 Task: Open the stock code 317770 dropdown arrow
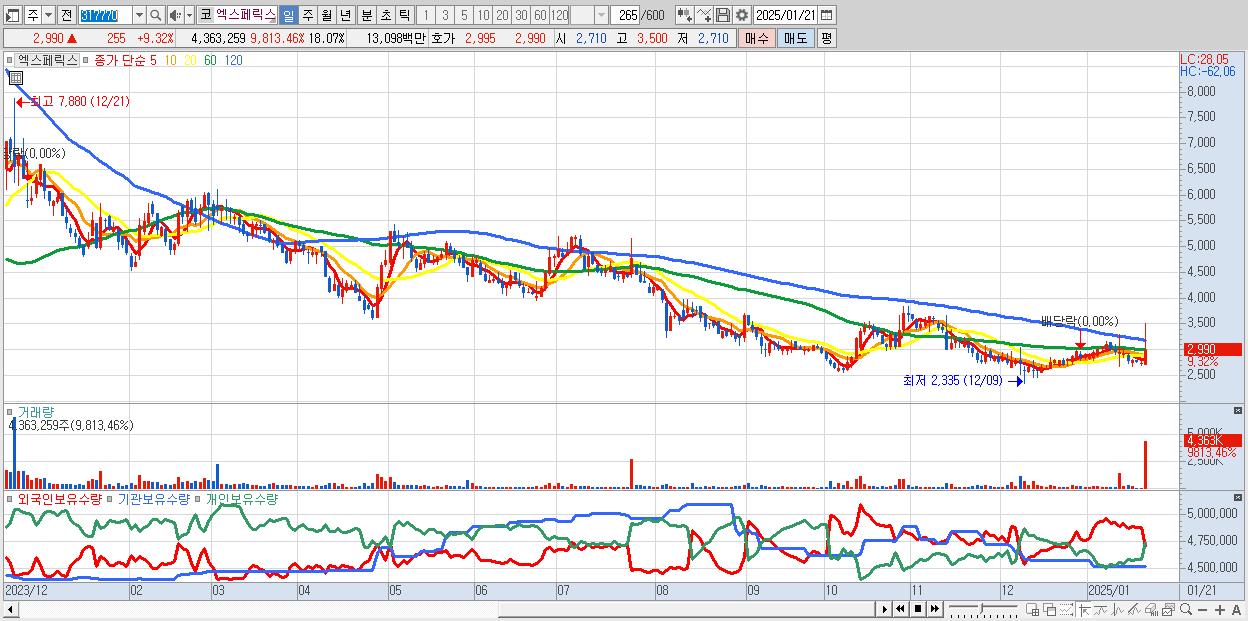tap(139, 15)
